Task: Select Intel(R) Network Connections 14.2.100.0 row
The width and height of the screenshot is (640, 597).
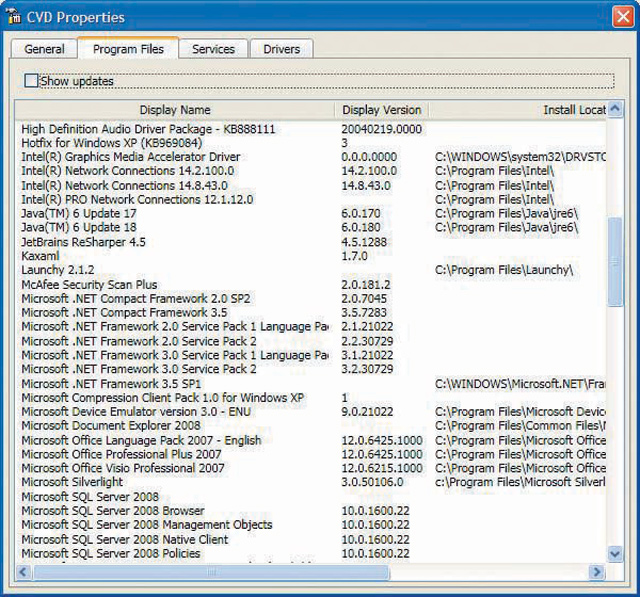Action: (x=128, y=171)
